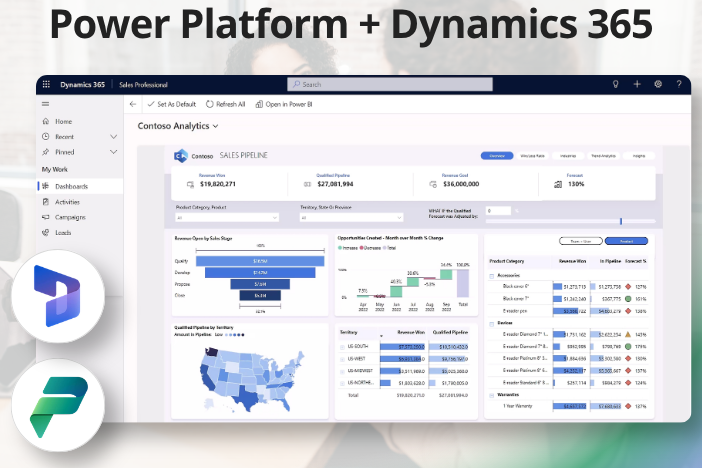Click the Dynamics 365 title text
The width and height of the screenshot is (702, 468).
click(x=82, y=84)
